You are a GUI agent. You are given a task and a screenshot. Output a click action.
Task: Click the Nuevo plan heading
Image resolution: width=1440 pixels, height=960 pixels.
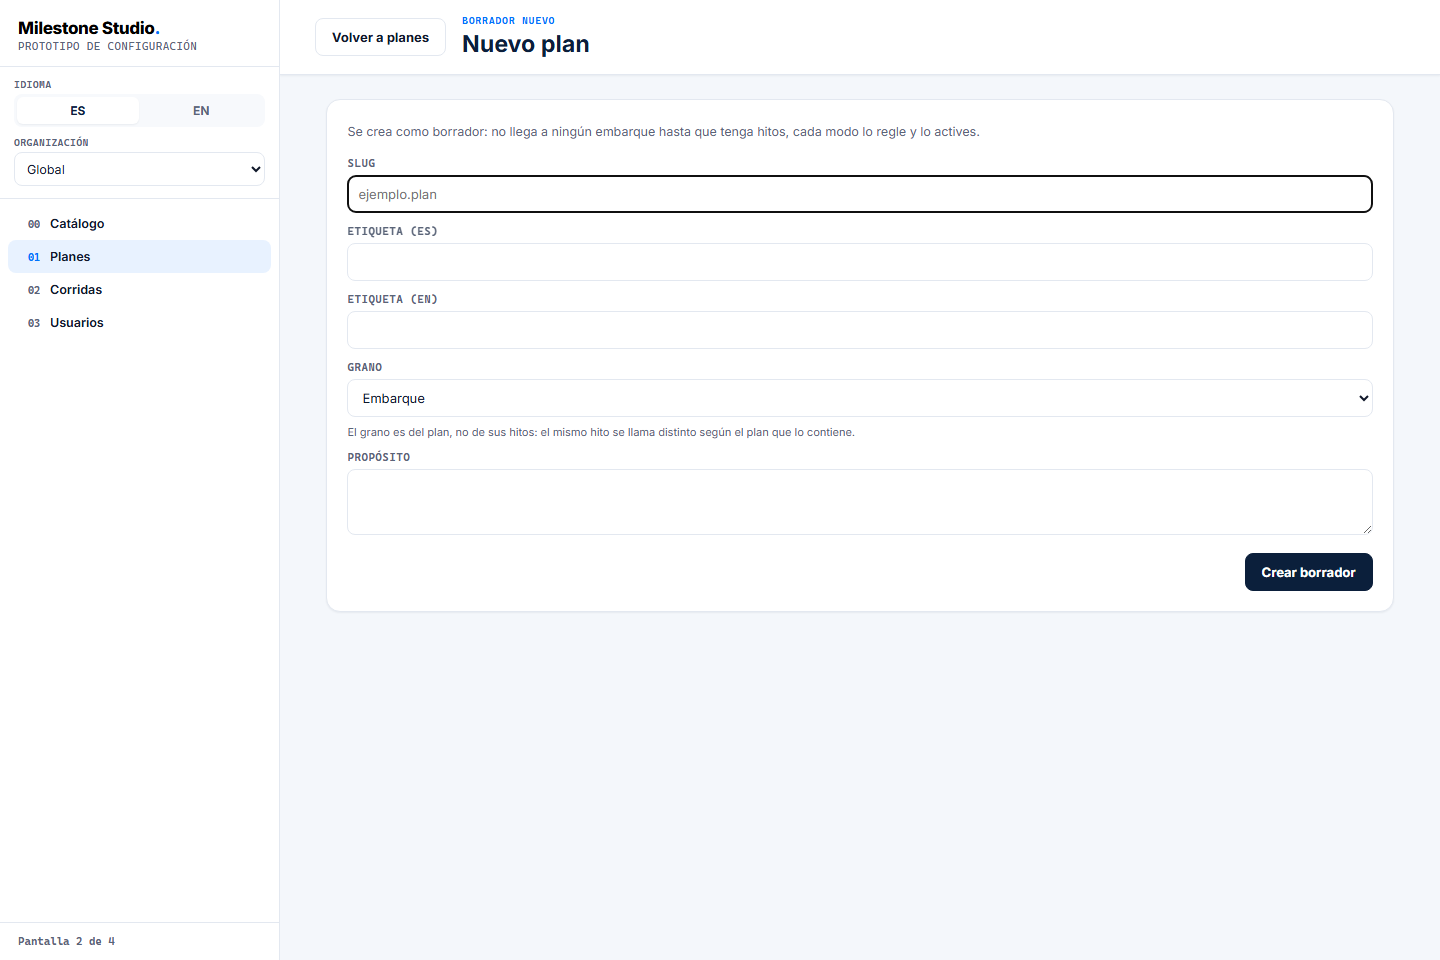[526, 44]
